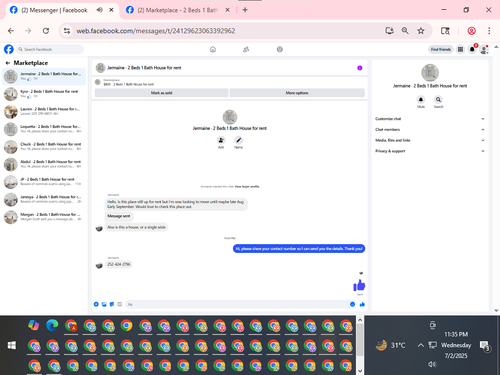The width and height of the screenshot is (500, 375).
Task: Open a new browser tab
Action: [x=245, y=10]
